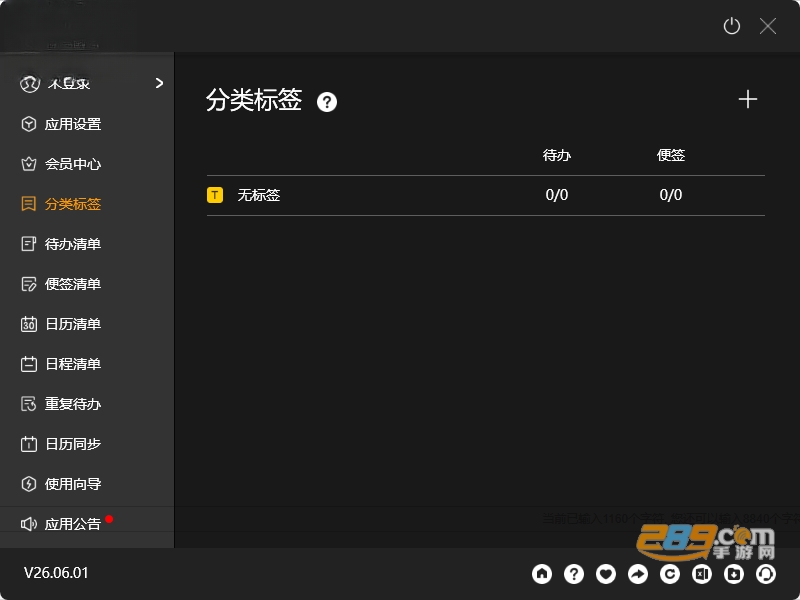Open 会员中心 in sidebar
Screen dimensions: 800x600
[x=61, y=164]
